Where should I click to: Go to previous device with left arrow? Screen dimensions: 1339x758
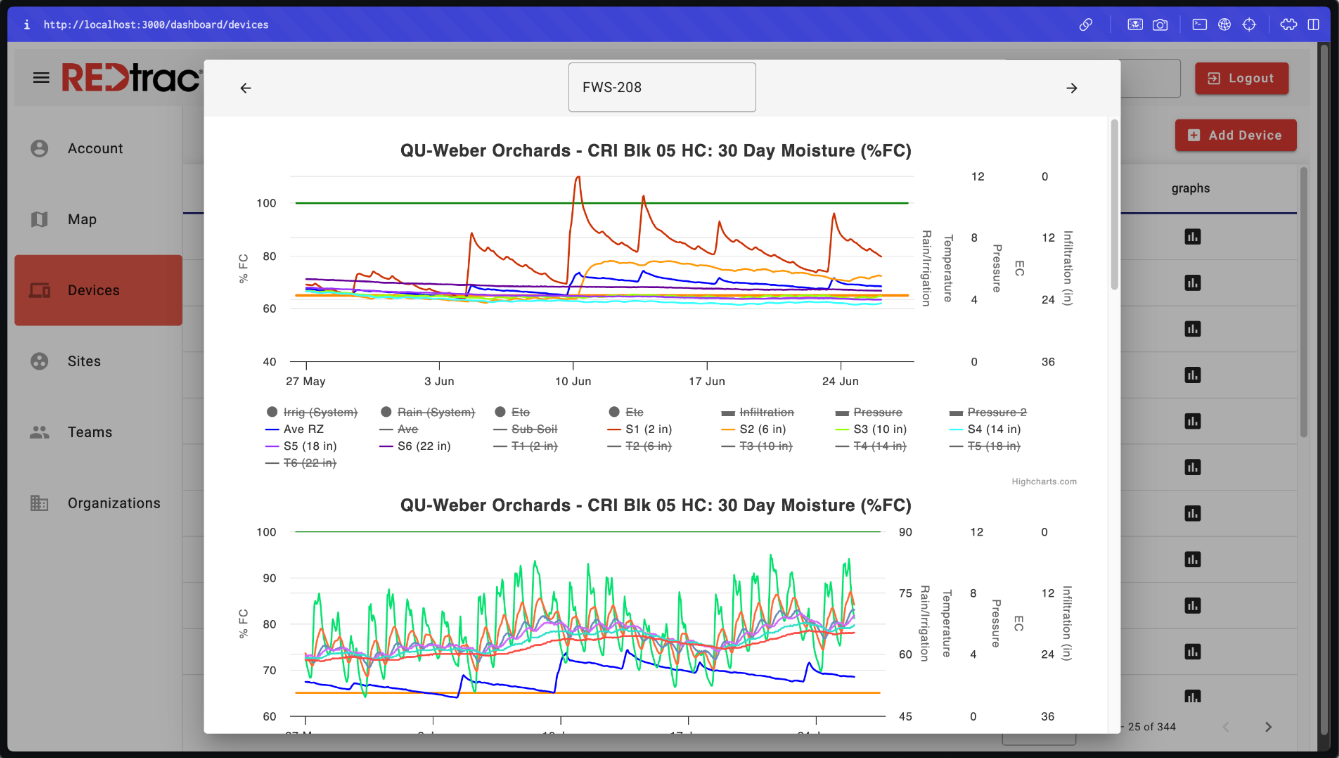[246, 88]
